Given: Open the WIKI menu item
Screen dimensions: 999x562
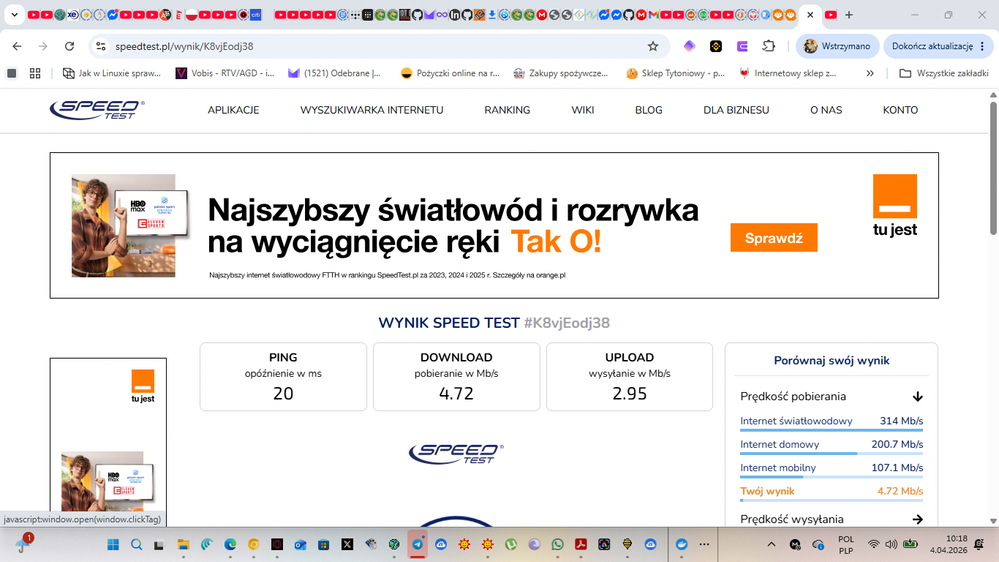Looking at the screenshot, I should pos(582,110).
